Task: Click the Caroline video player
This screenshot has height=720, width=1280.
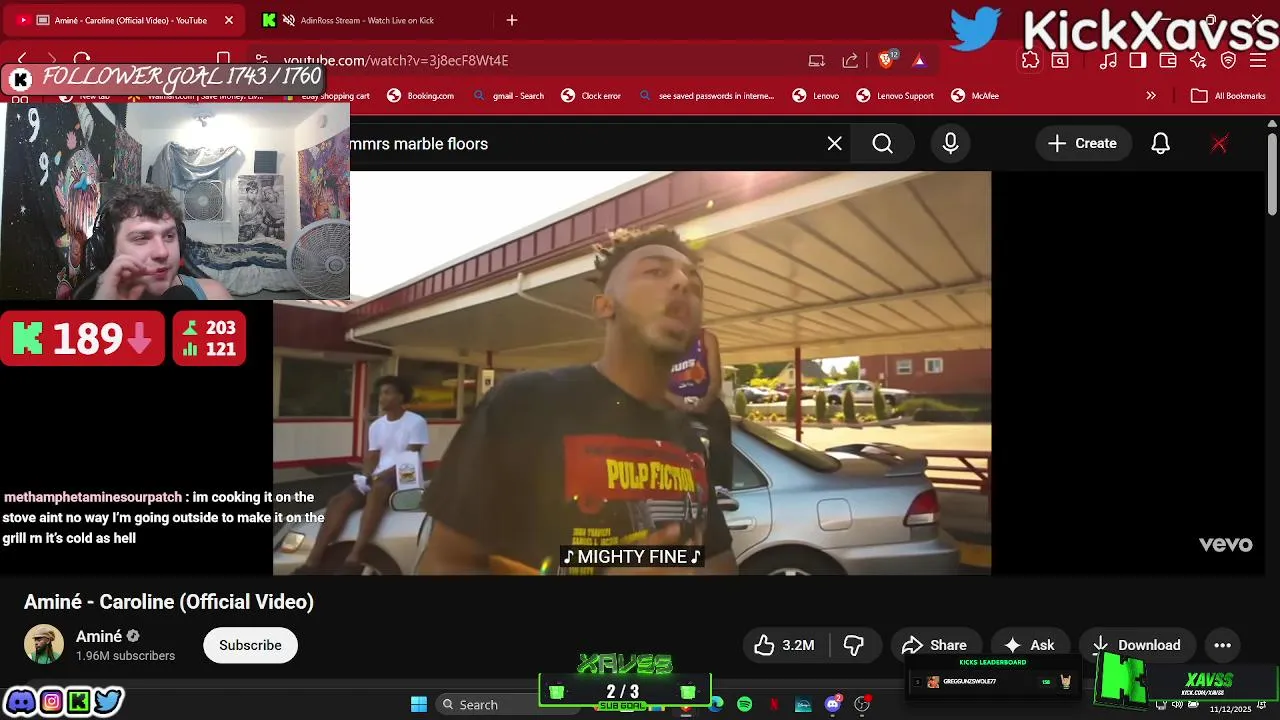Action: pos(632,373)
